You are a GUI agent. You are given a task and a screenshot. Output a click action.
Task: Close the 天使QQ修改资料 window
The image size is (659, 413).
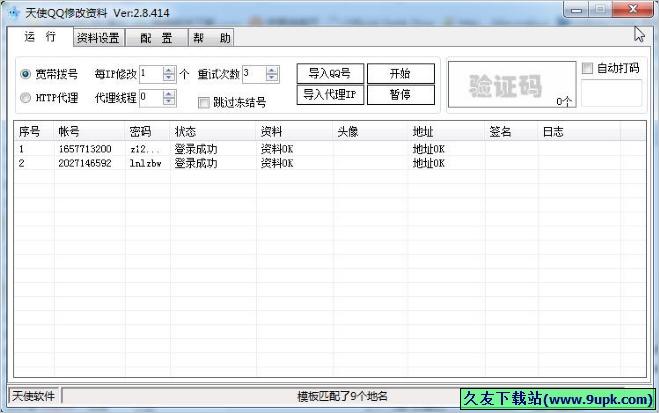[x=633, y=9]
